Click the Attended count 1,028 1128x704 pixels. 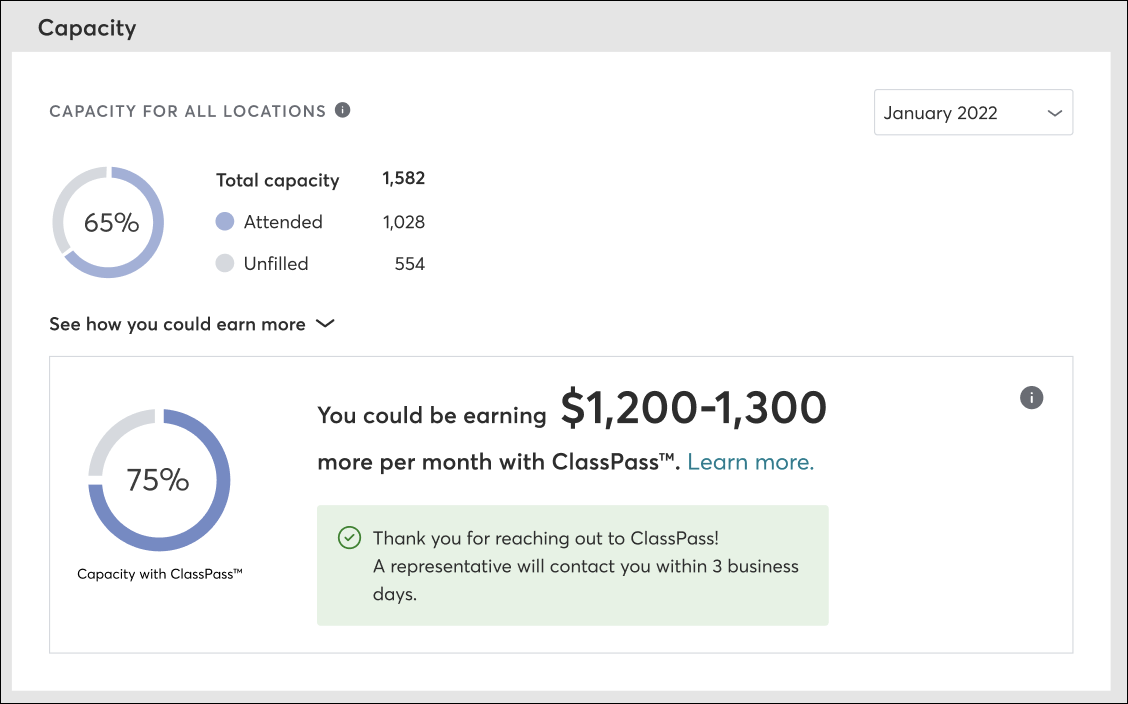(403, 222)
